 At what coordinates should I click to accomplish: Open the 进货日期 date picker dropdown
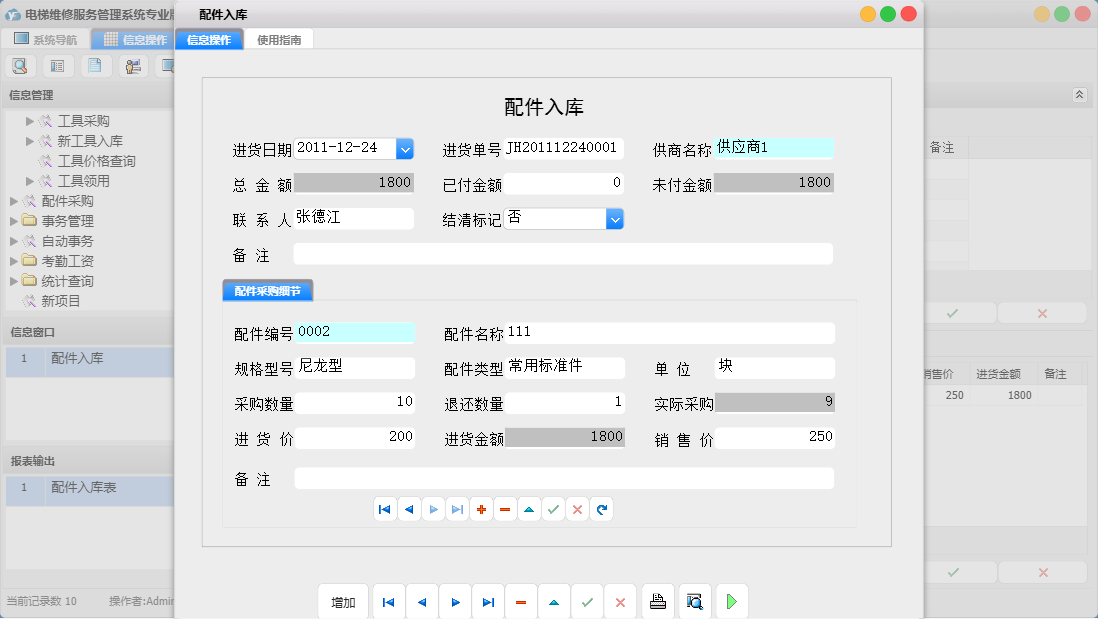(405, 148)
